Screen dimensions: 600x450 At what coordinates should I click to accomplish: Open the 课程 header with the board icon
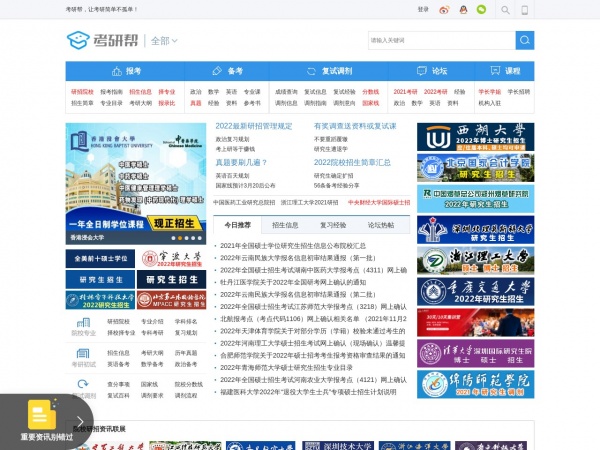click(505, 71)
